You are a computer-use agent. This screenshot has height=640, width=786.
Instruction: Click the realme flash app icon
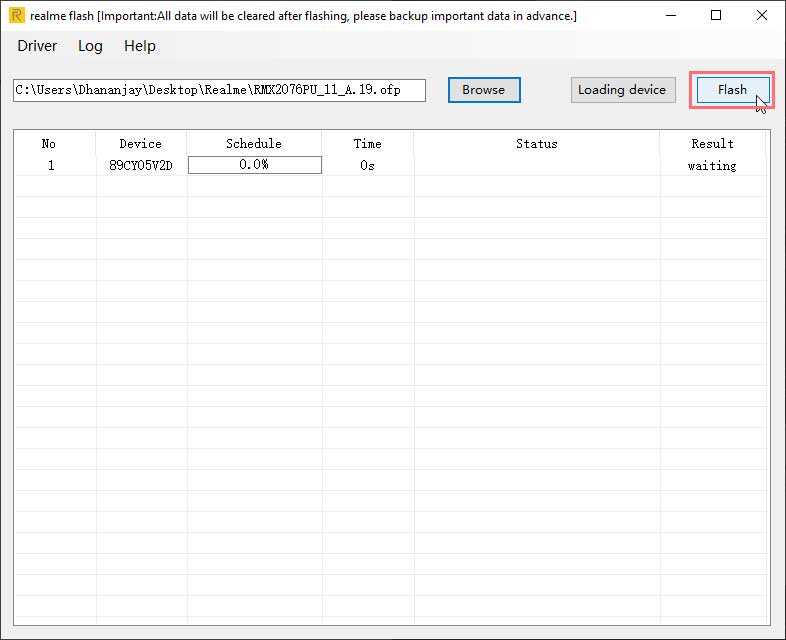(16, 16)
